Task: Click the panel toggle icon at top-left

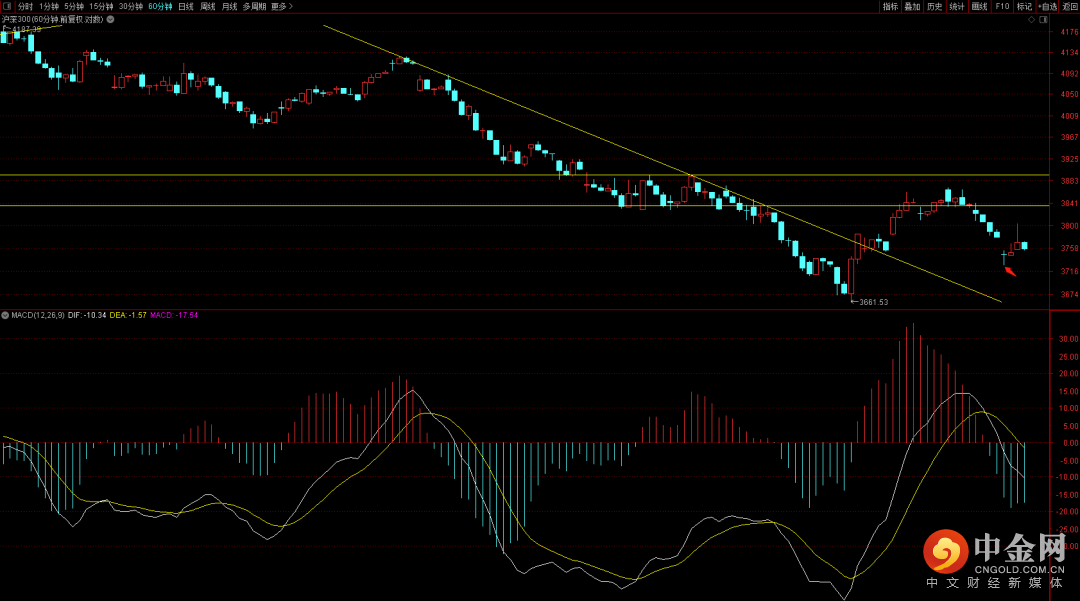Action: pos(8,6)
